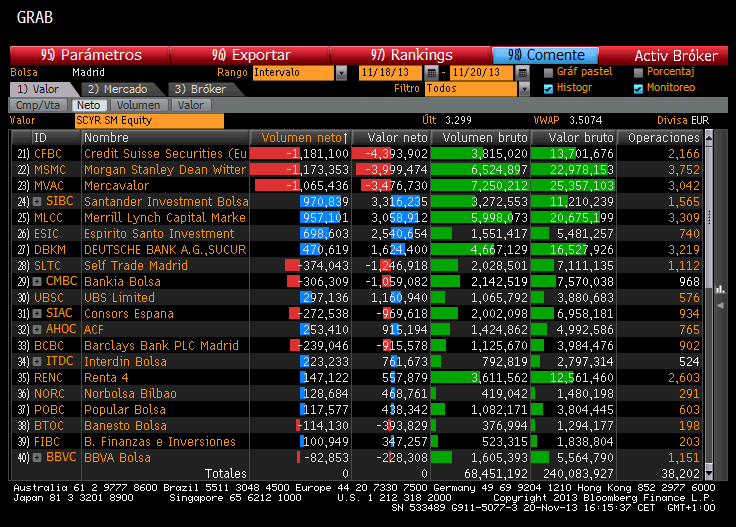The height and width of the screenshot is (527, 736).
Task: Click the small arrow icon below chart icon
Action: [720, 306]
